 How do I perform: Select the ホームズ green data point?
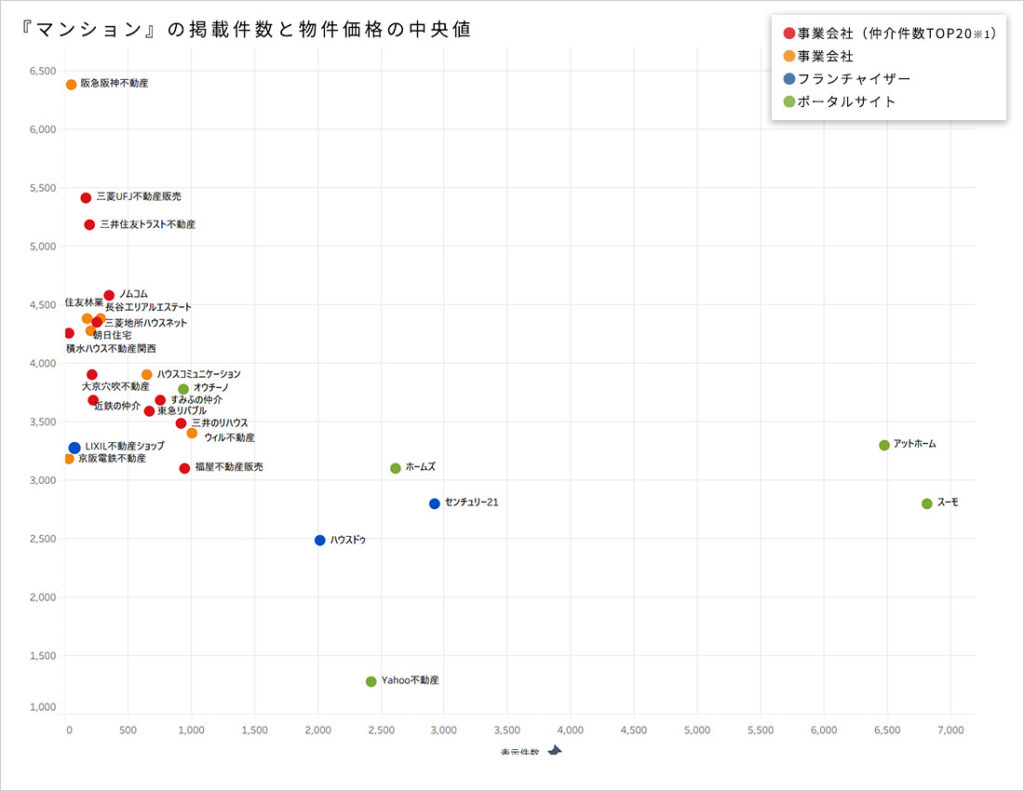point(395,468)
